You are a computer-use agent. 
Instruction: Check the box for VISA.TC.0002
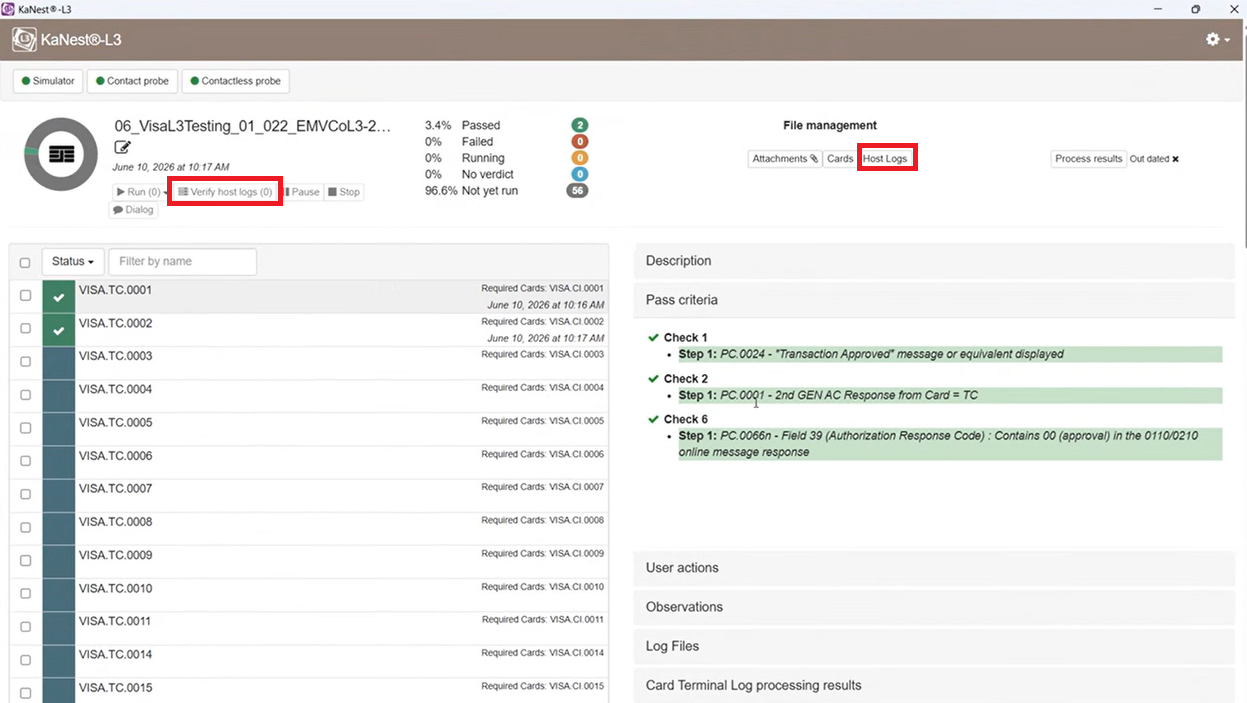click(x=25, y=329)
